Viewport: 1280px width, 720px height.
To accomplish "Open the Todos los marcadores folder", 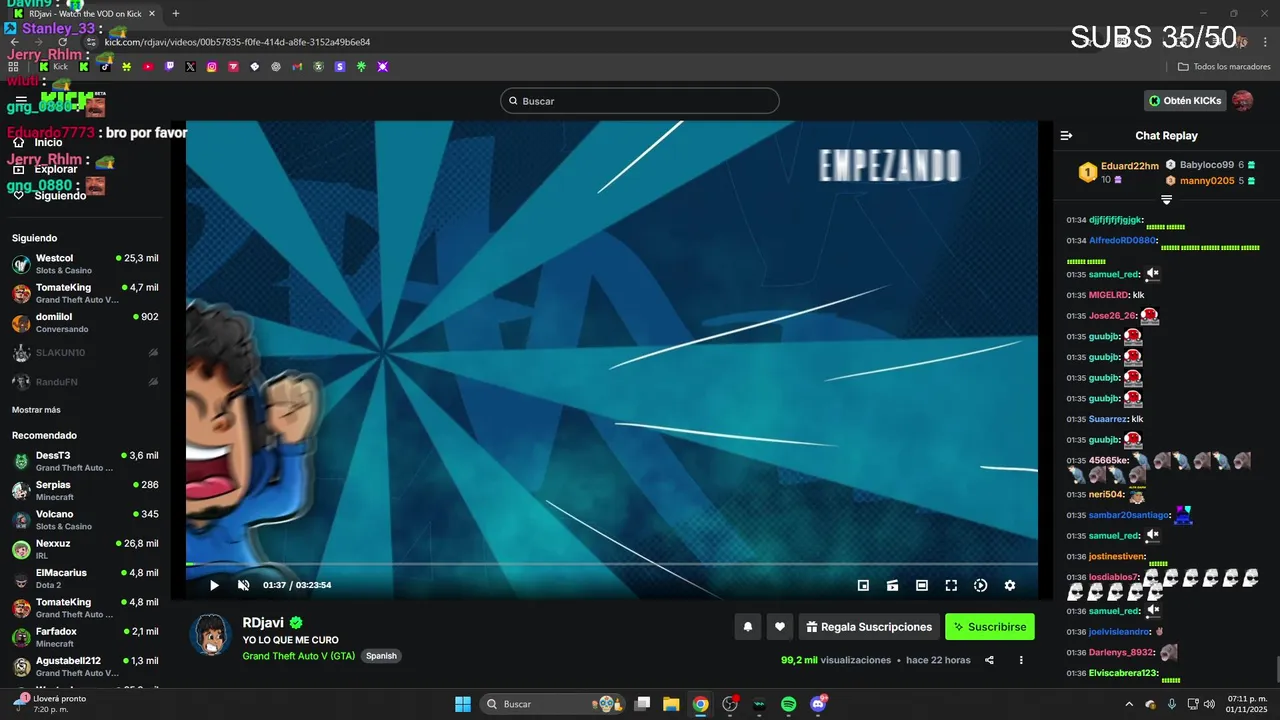I will 1224,67.
